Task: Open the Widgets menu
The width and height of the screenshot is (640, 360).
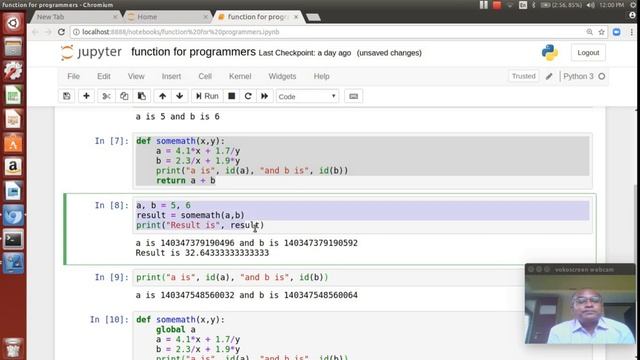Action: (282, 76)
